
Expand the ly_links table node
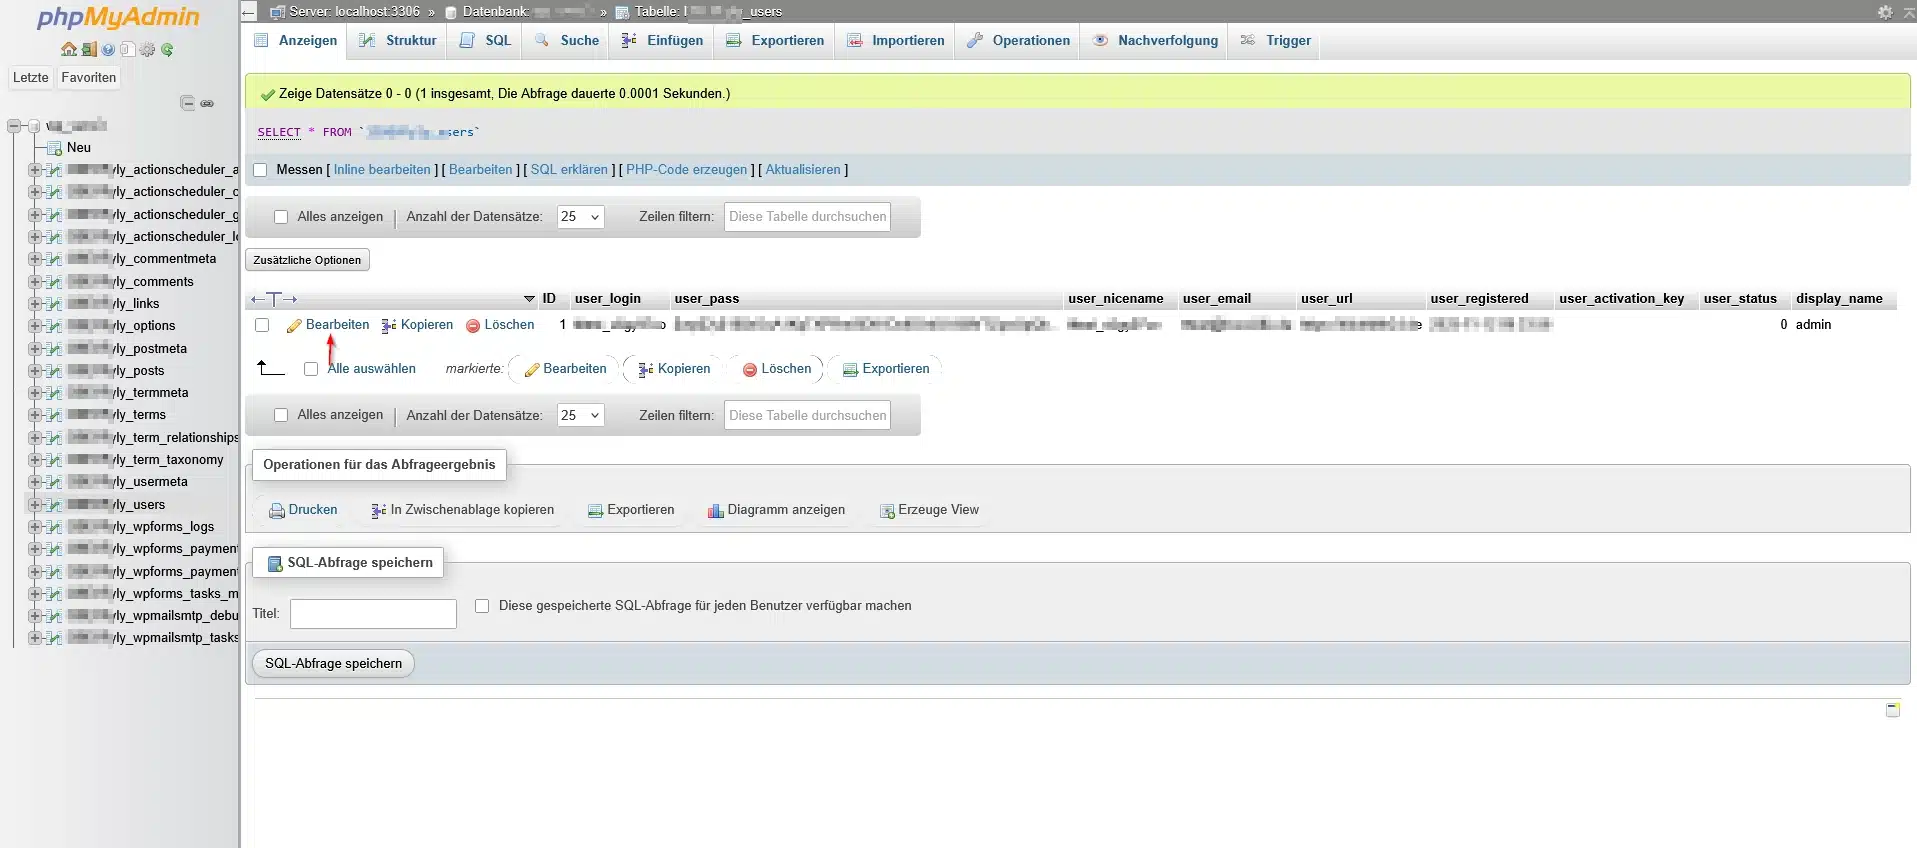35,304
